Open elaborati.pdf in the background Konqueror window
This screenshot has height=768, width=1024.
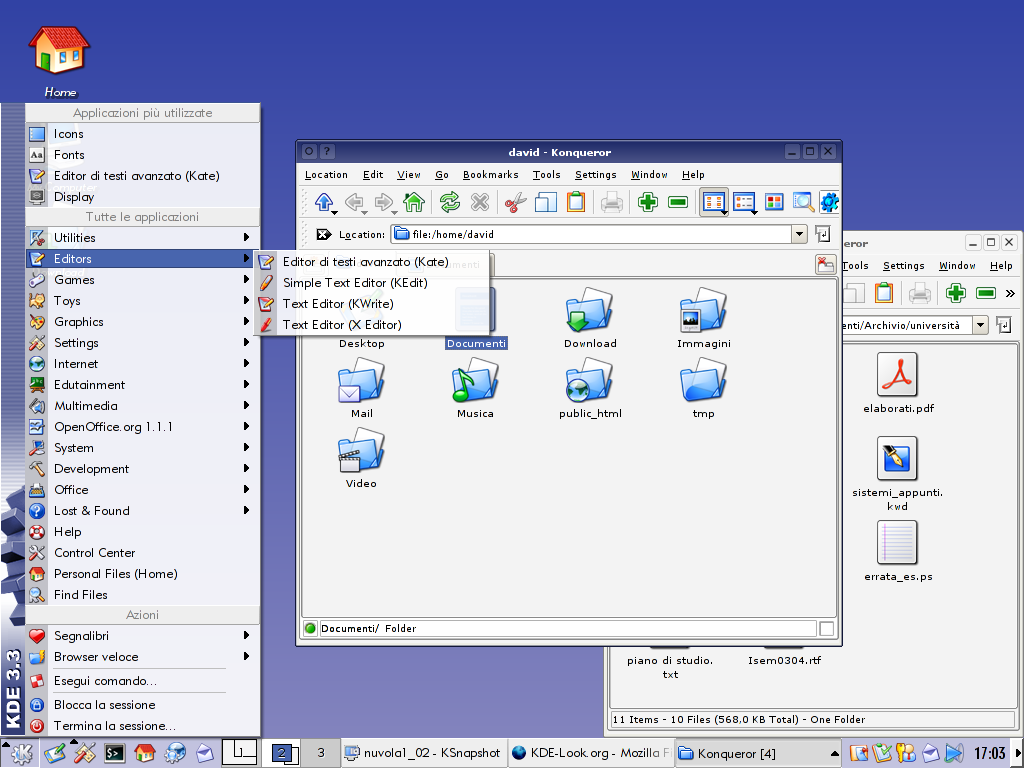pyautogui.click(x=897, y=375)
